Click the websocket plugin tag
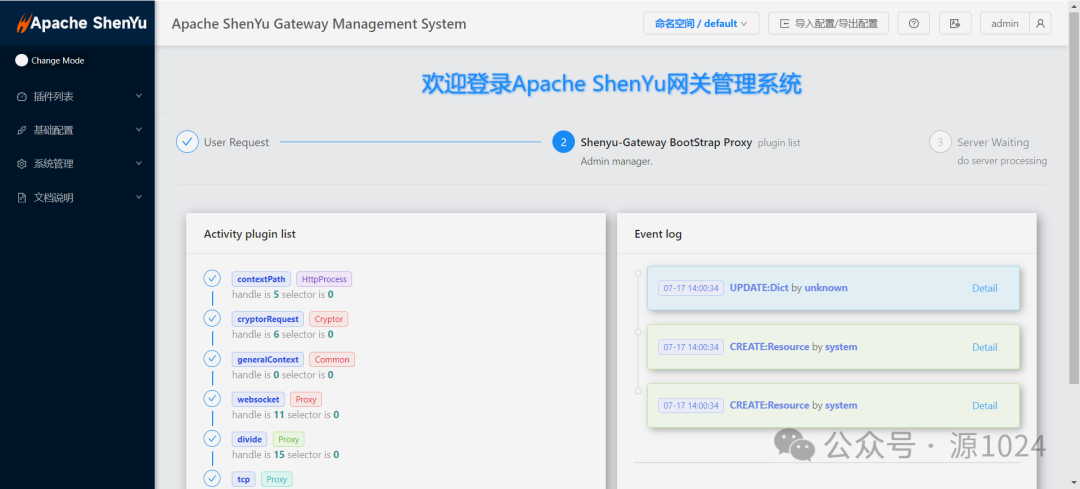The height and width of the screenshot is (489, 1080). click(x=258, y=399)
